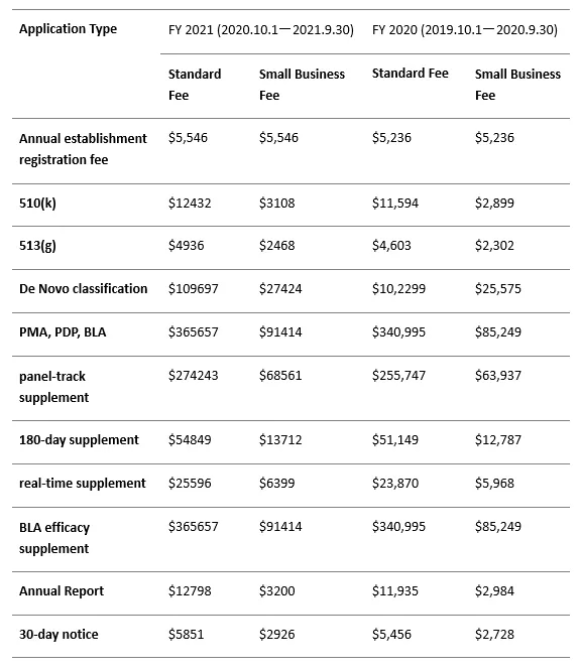Select the 180-day supplement row label
The image size is (580, 670).
pyautogui.click(x=79, y=440)
